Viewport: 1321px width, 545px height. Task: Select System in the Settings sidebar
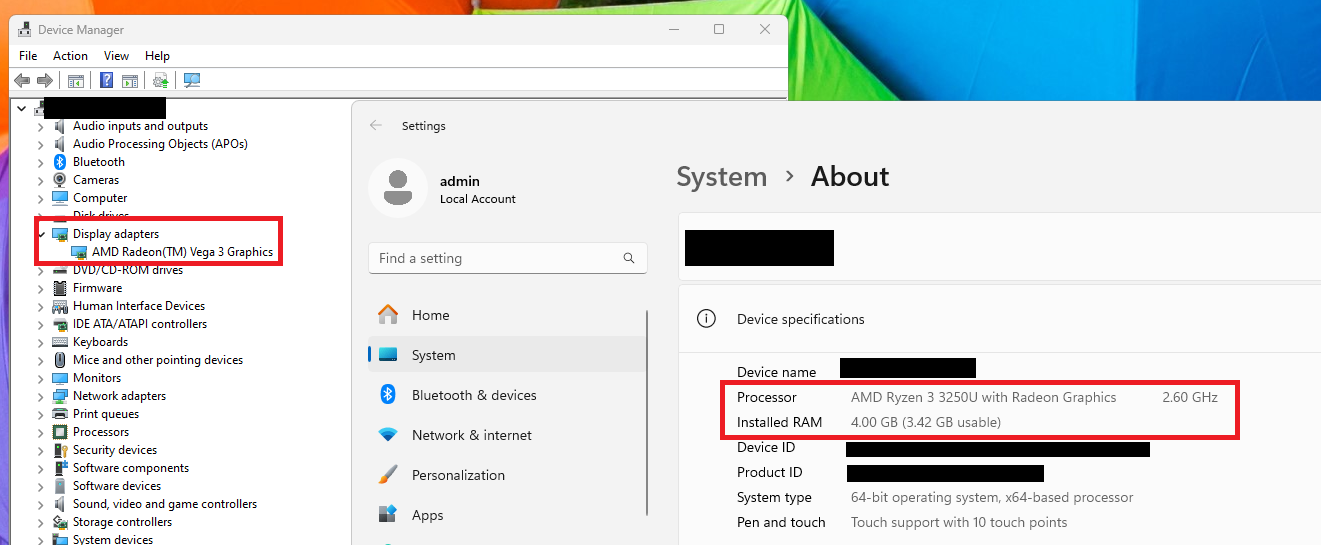pos(508,355)
